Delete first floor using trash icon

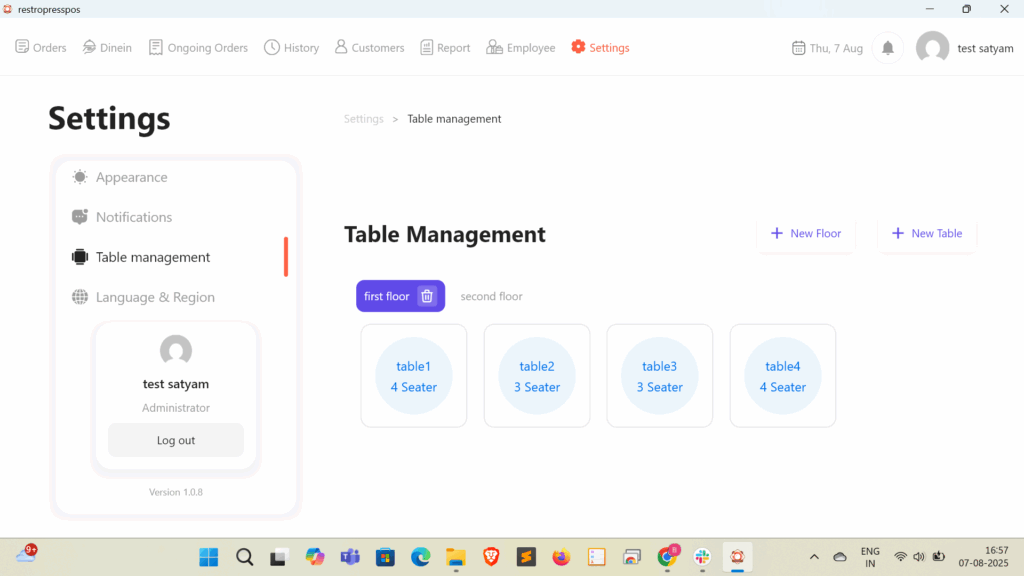pos(427,296)
